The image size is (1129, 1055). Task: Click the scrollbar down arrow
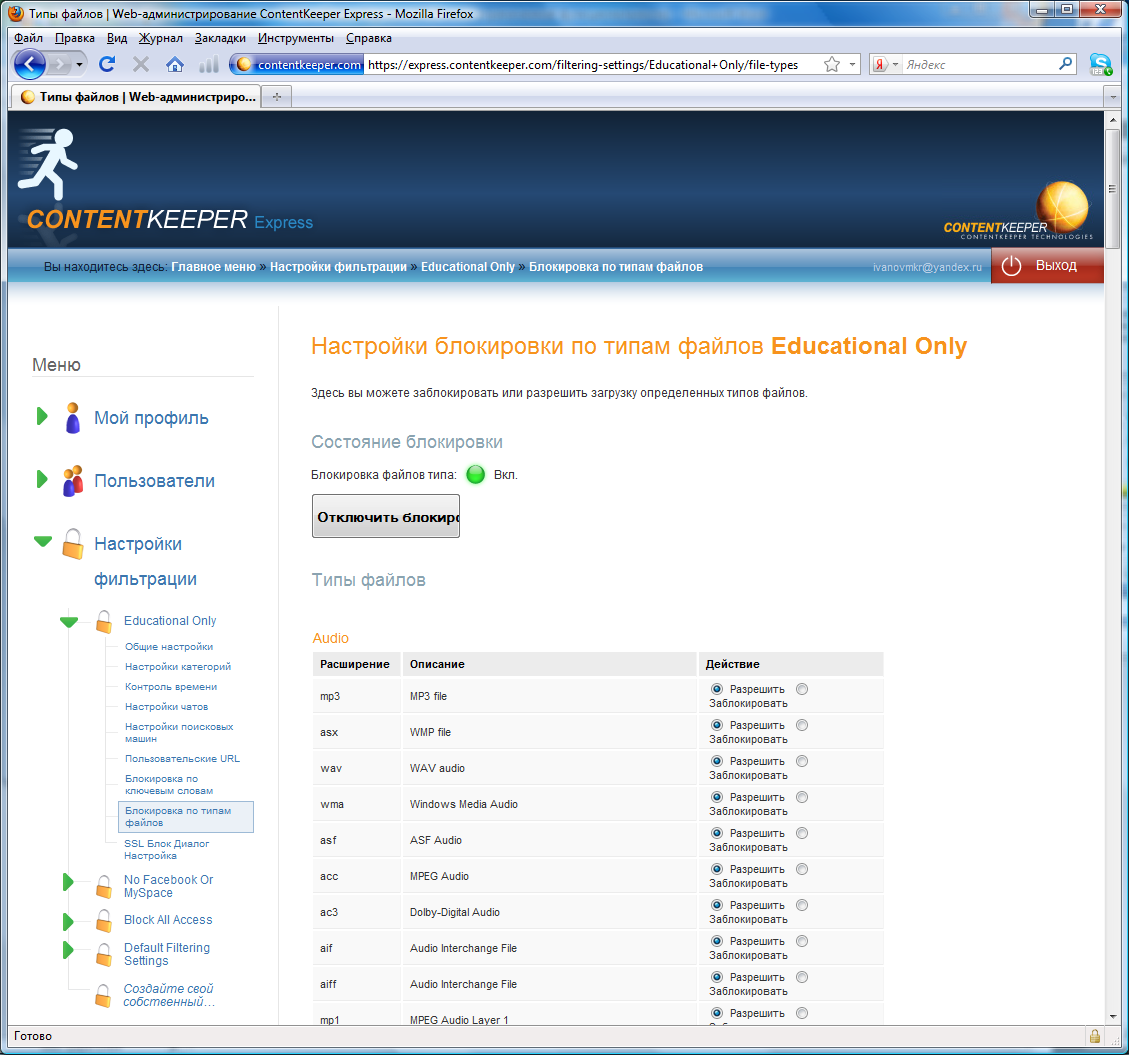[1112, 1017]
